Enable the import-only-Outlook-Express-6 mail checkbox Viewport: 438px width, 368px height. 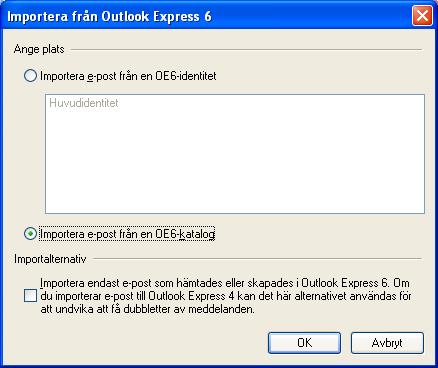point(30,296)
